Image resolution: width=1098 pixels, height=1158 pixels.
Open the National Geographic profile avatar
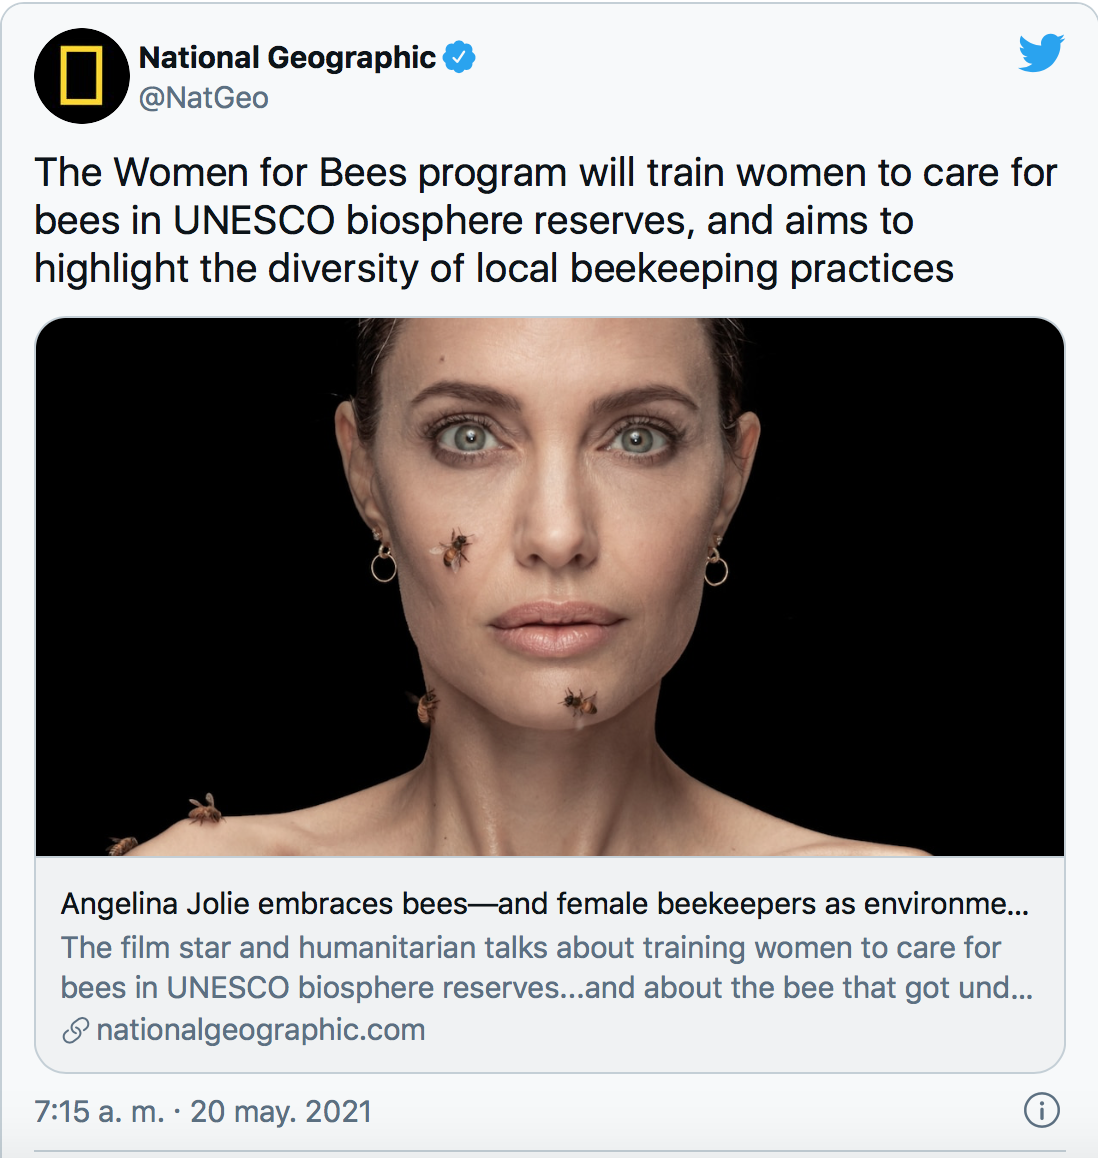(x=82, y=76)
